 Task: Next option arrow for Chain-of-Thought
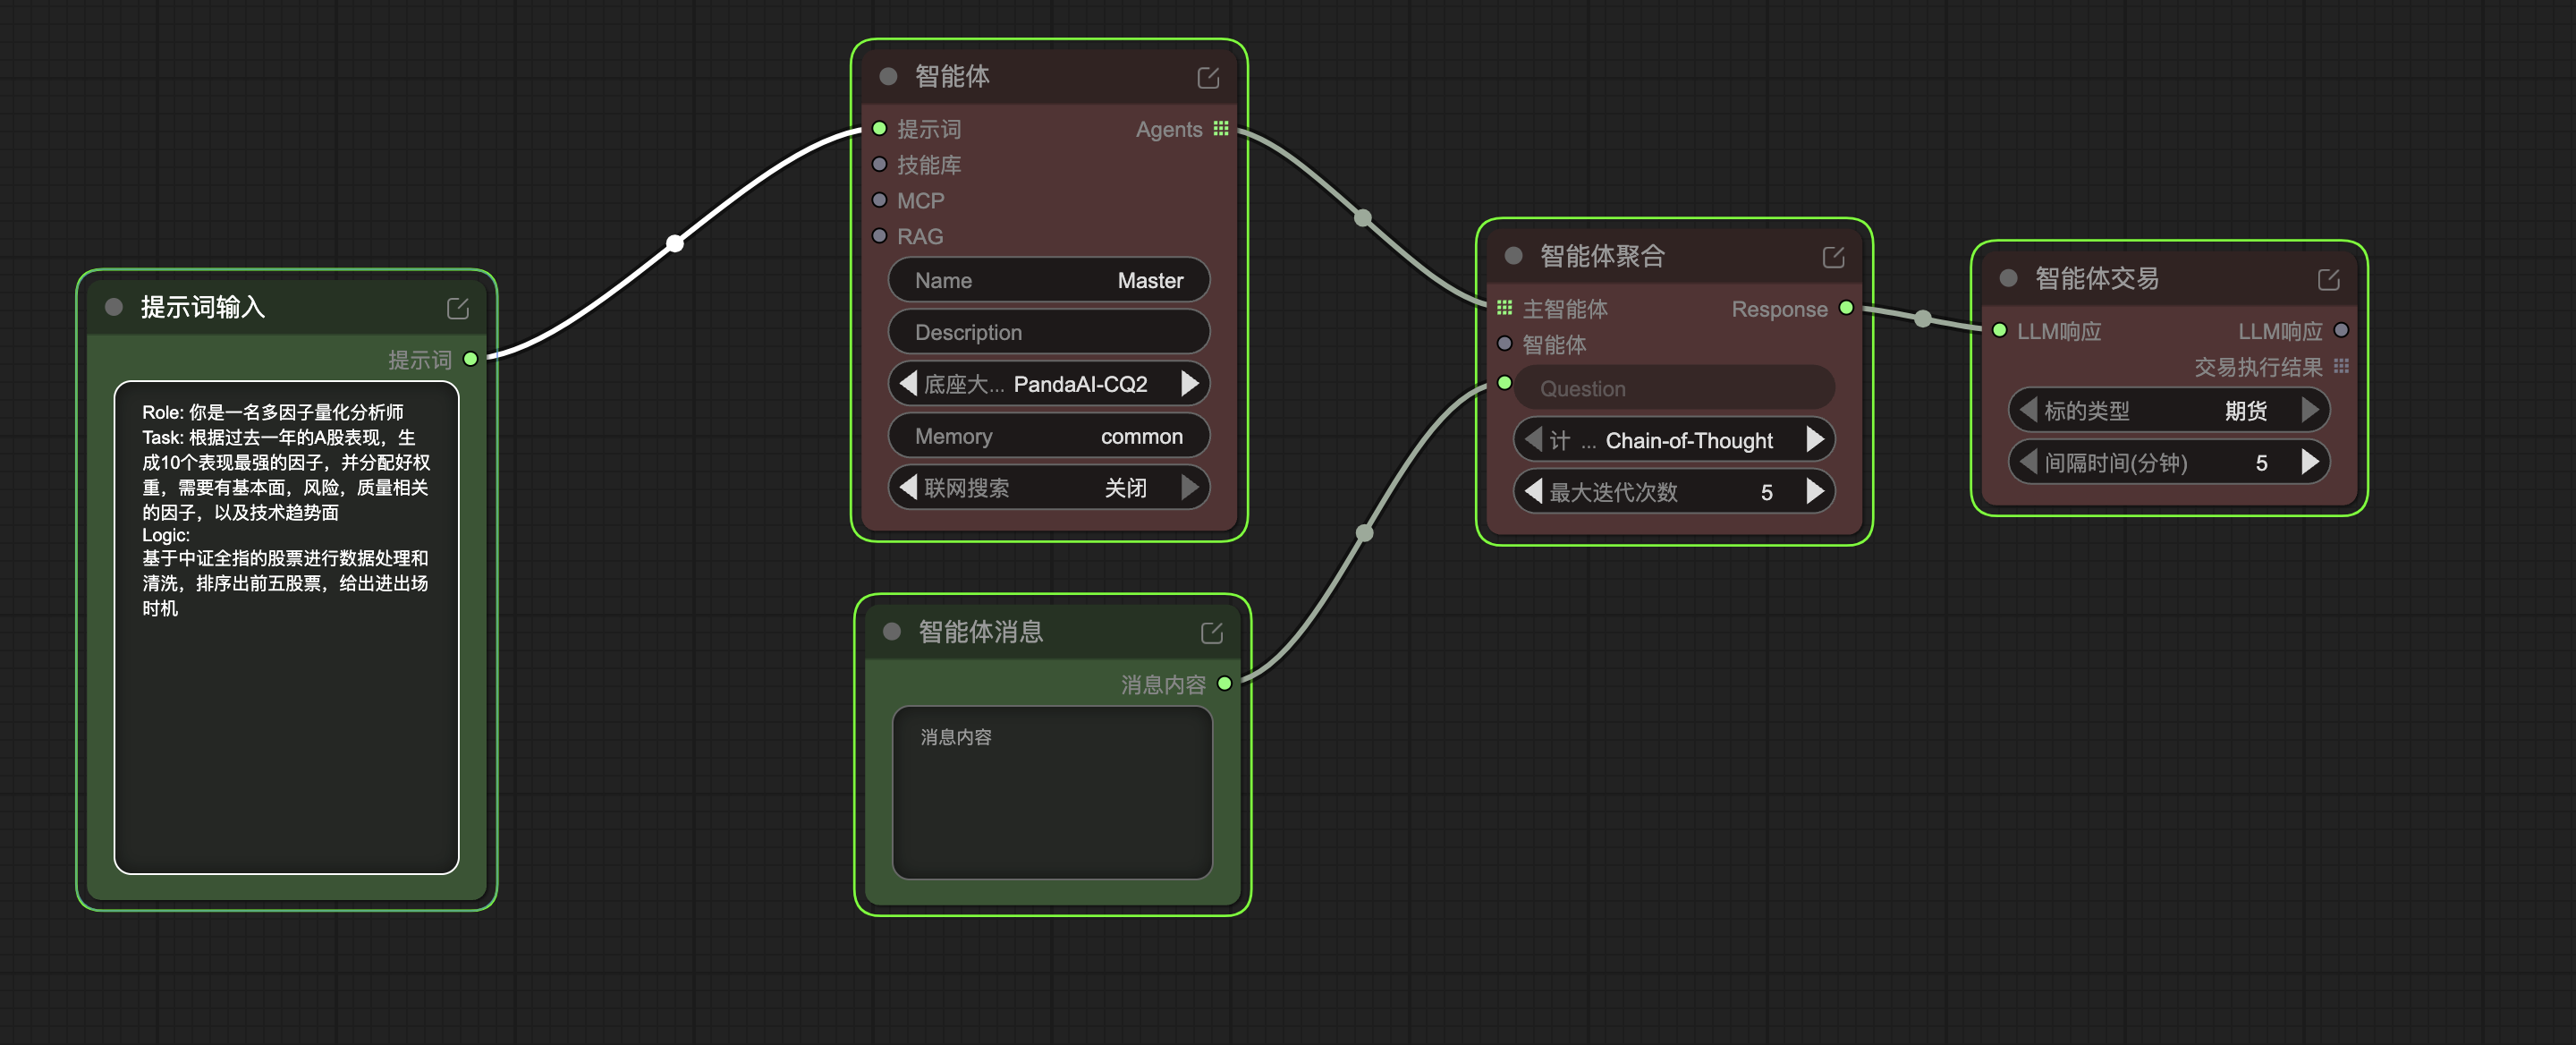(x=1814, y=440)
